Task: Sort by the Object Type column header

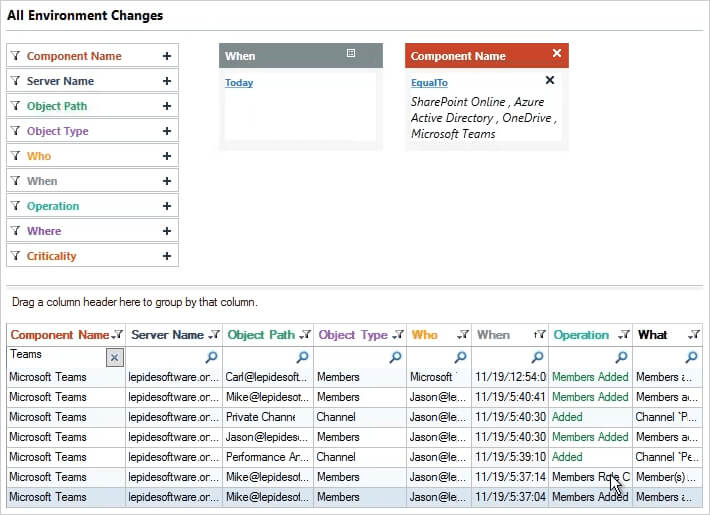Action: click(353, 335)
